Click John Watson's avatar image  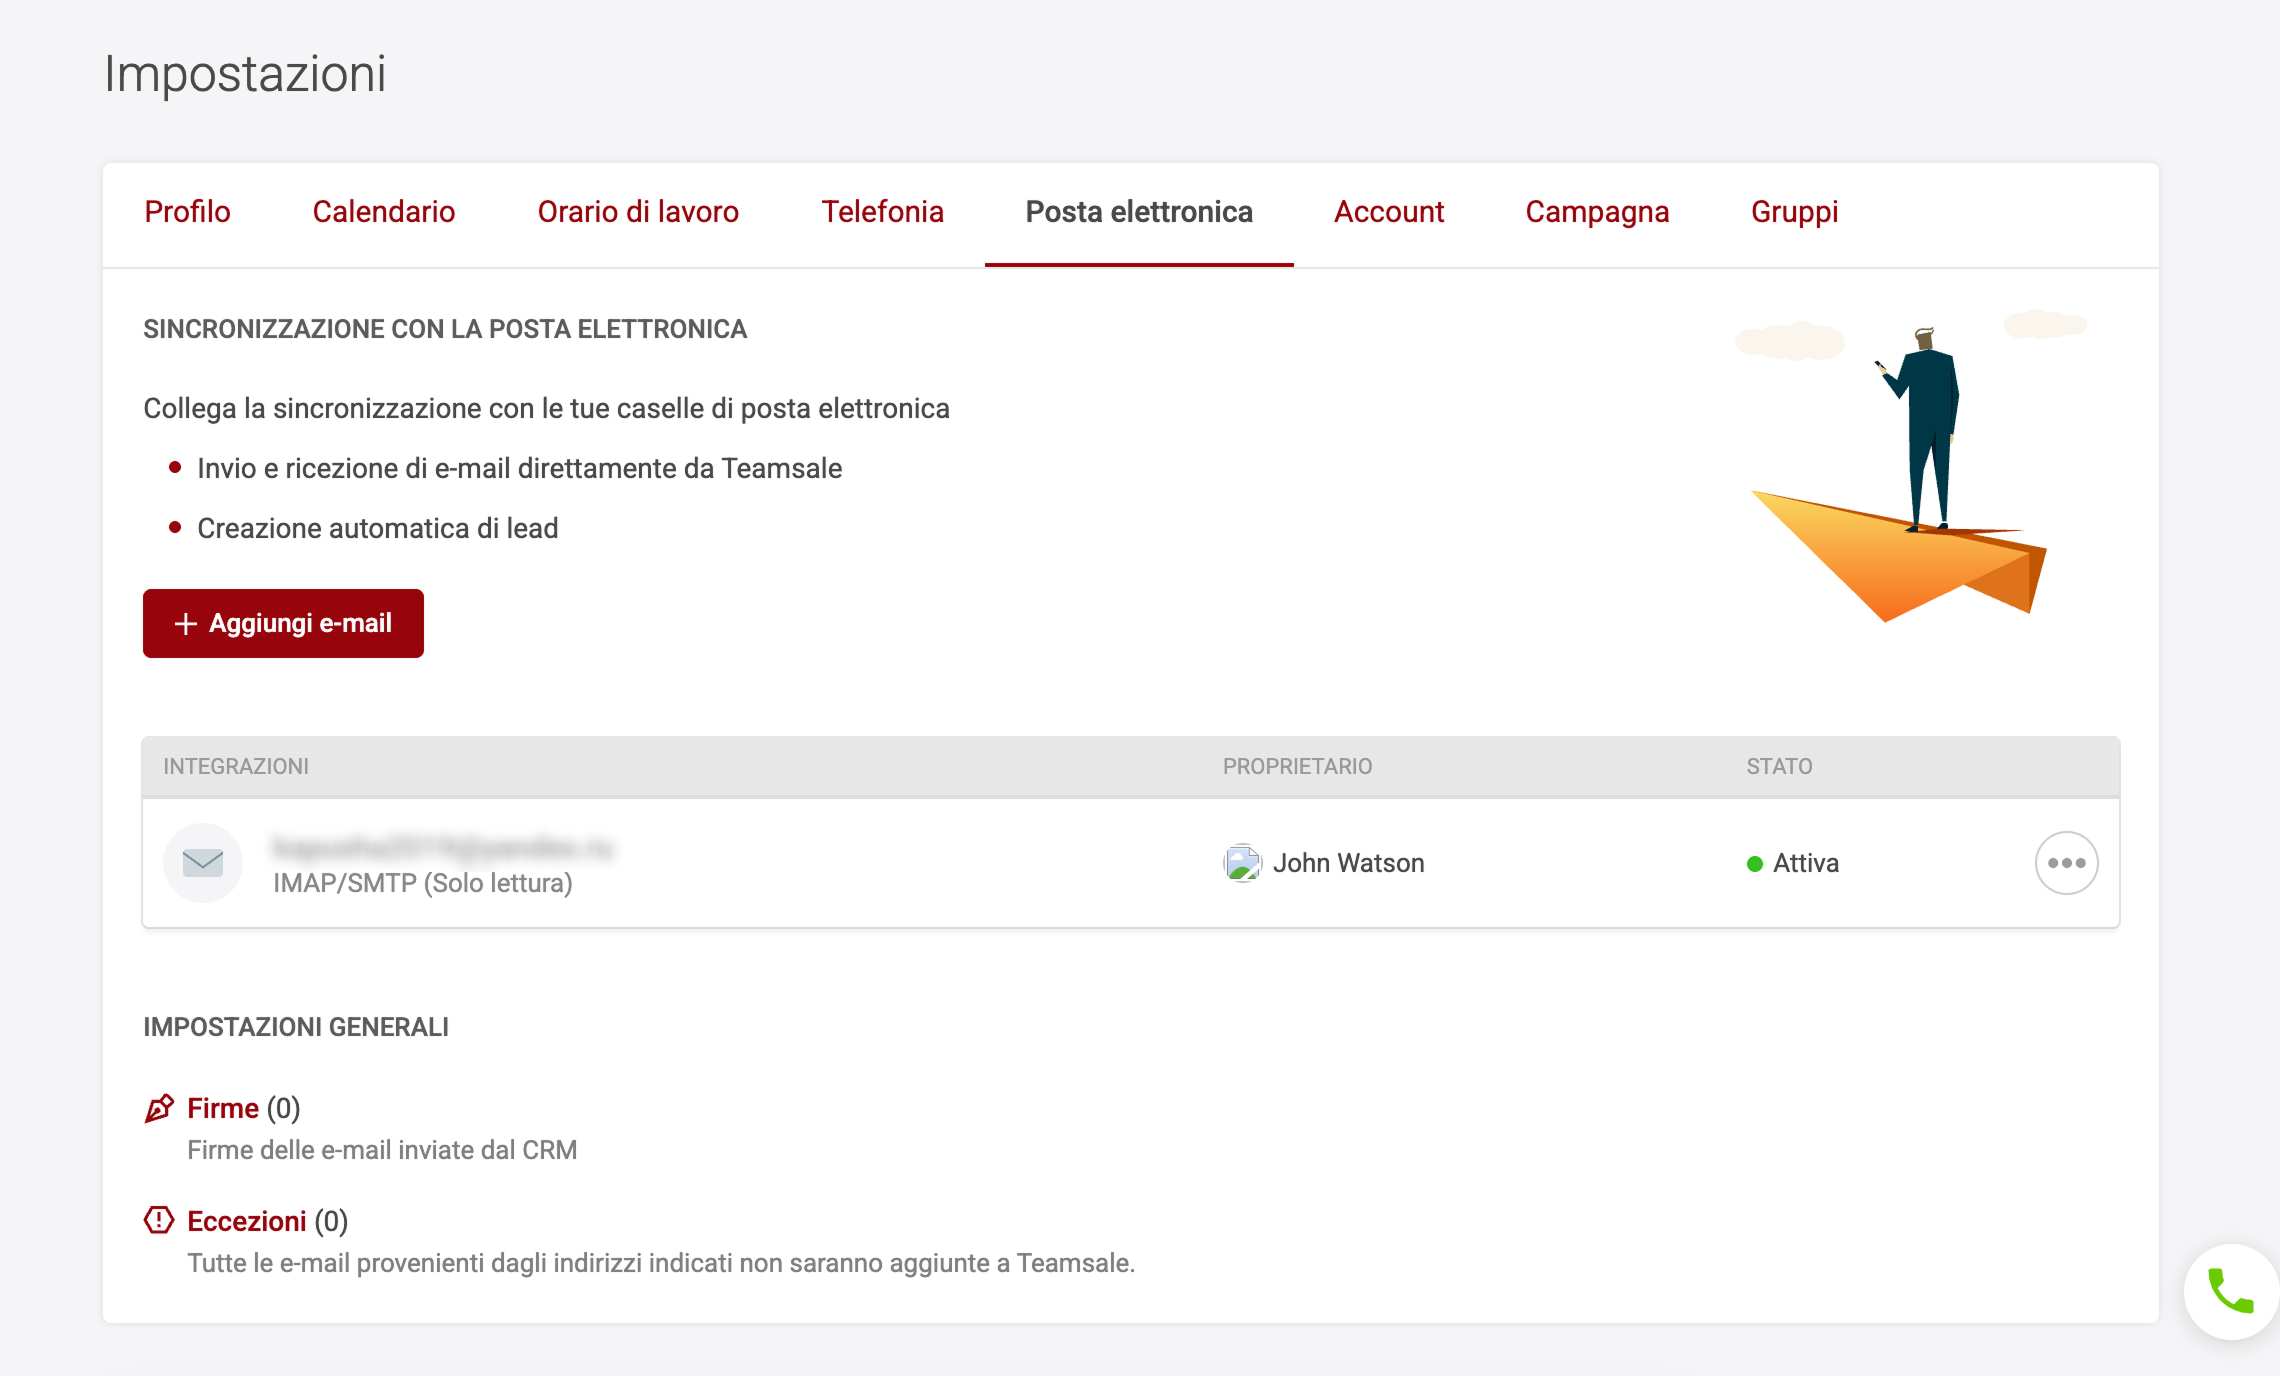[x=1241, y=863]
